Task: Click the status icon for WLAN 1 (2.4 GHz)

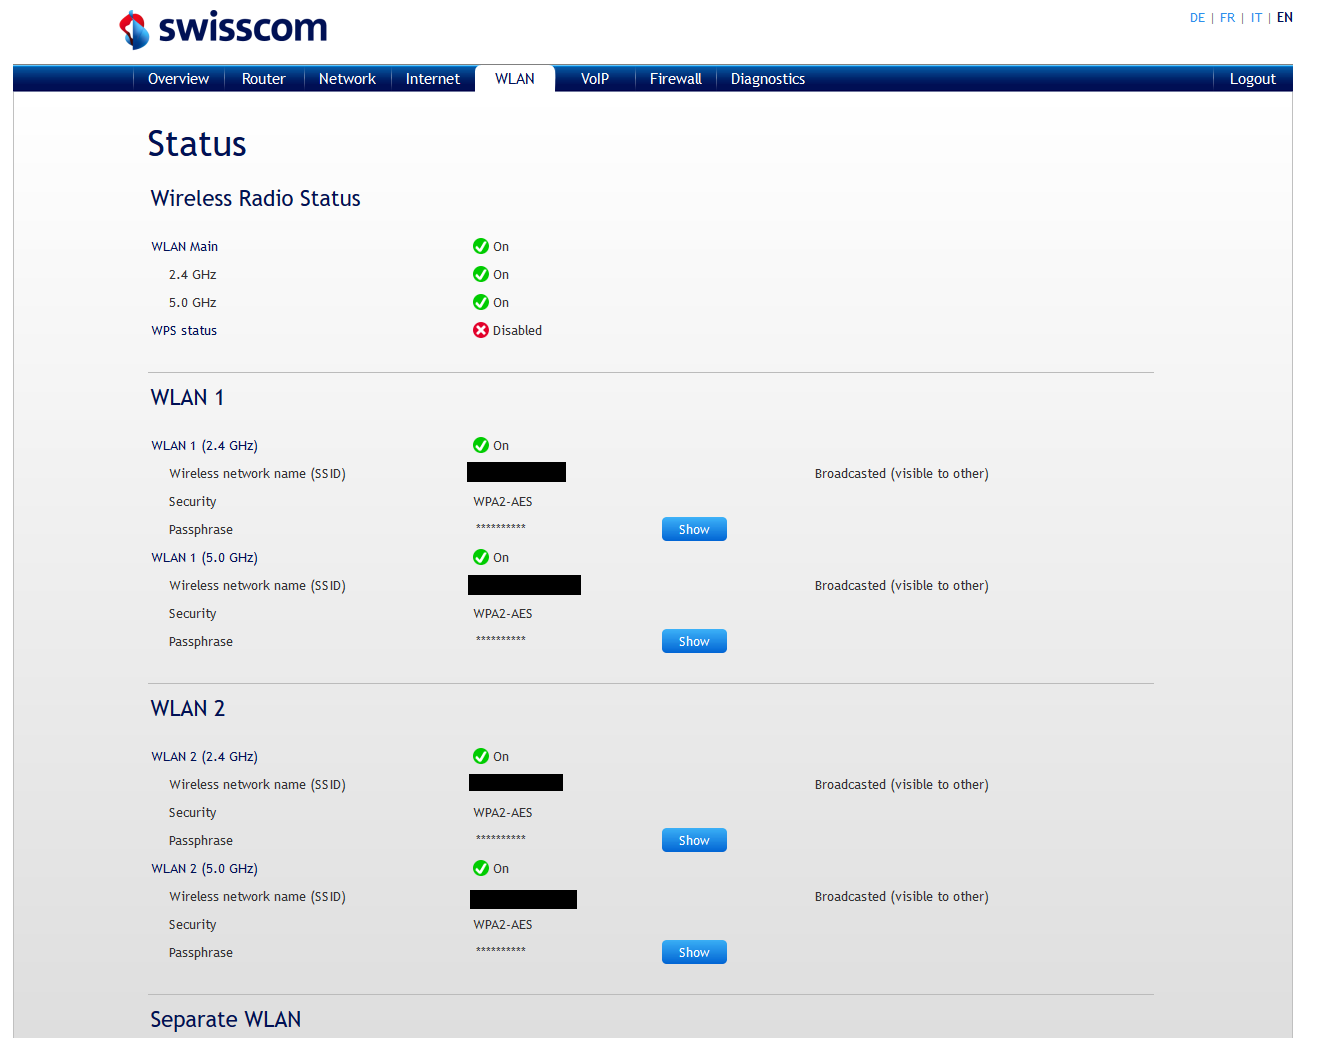Action: (x=481, y=445)
